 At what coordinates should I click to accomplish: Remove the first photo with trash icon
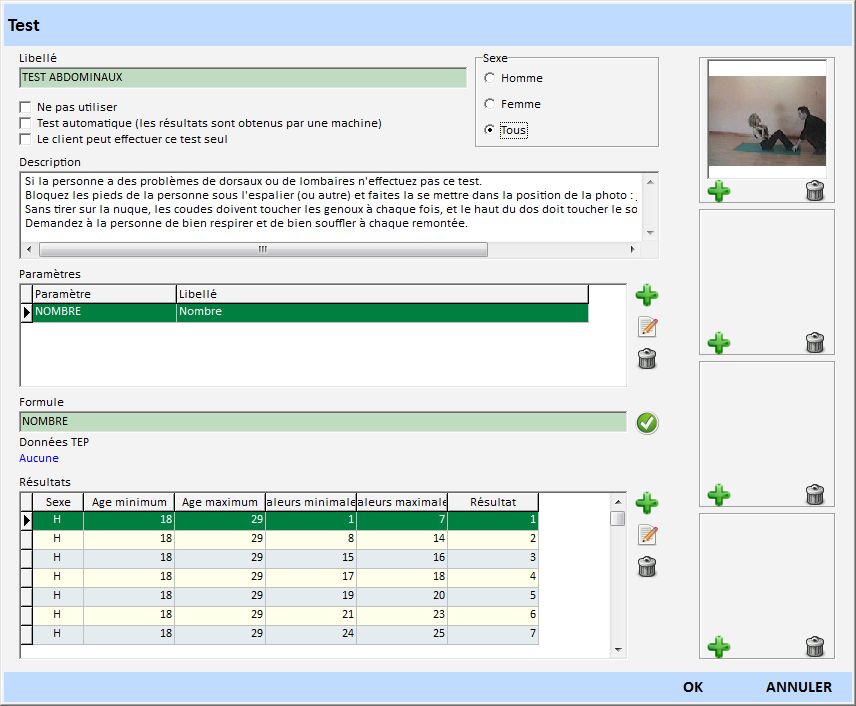[815, 191]
